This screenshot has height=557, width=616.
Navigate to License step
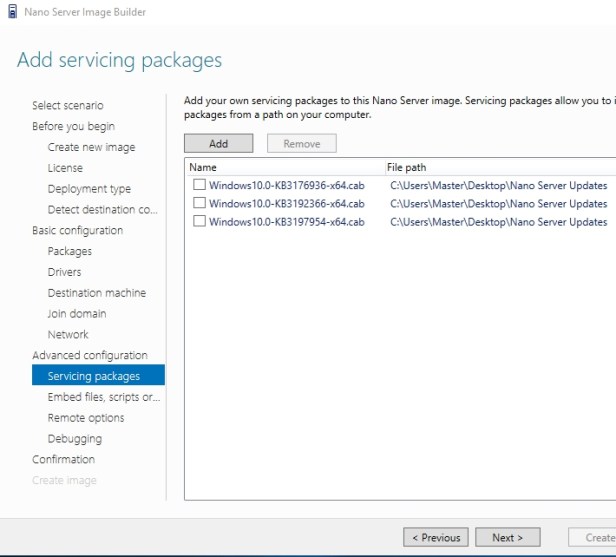click(65, 168)
